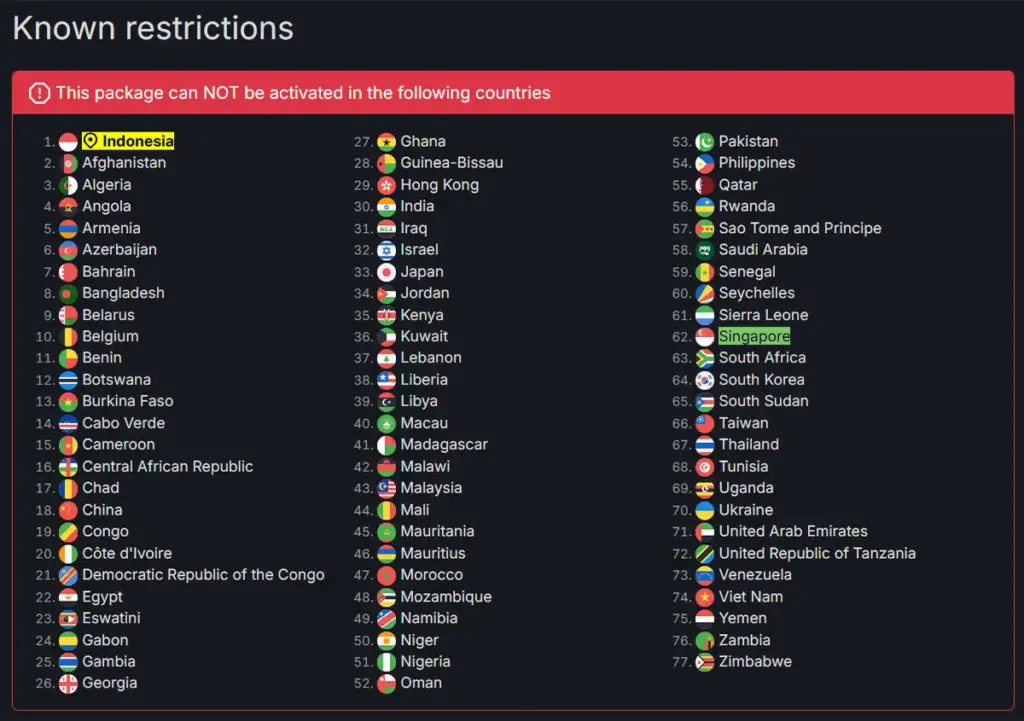Click the Known restrictions heading
Image resolution: width=1024 pixels, height=721 pixels.
(153, 28)
